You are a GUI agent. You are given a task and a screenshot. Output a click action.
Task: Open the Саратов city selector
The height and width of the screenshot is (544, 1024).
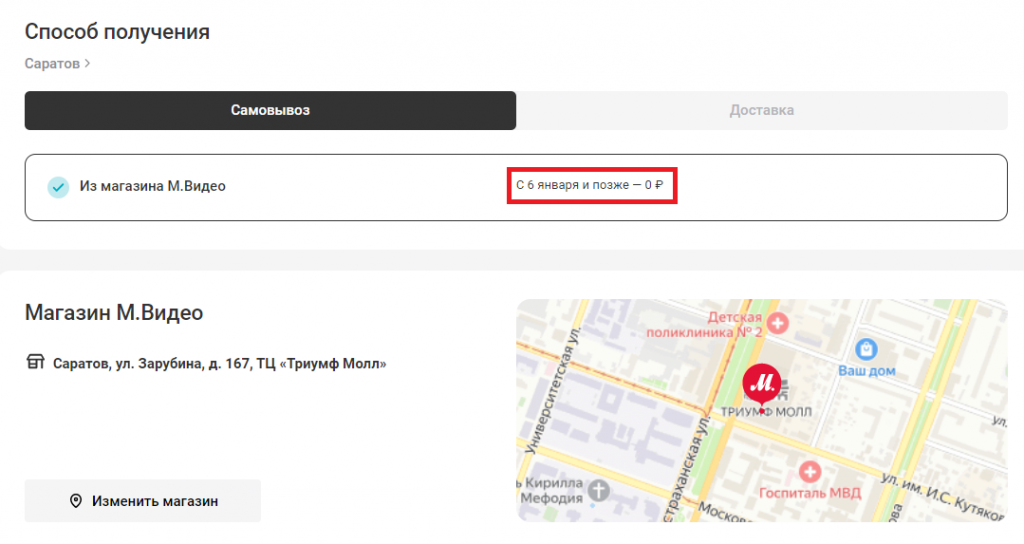click(x=57, y=63)
